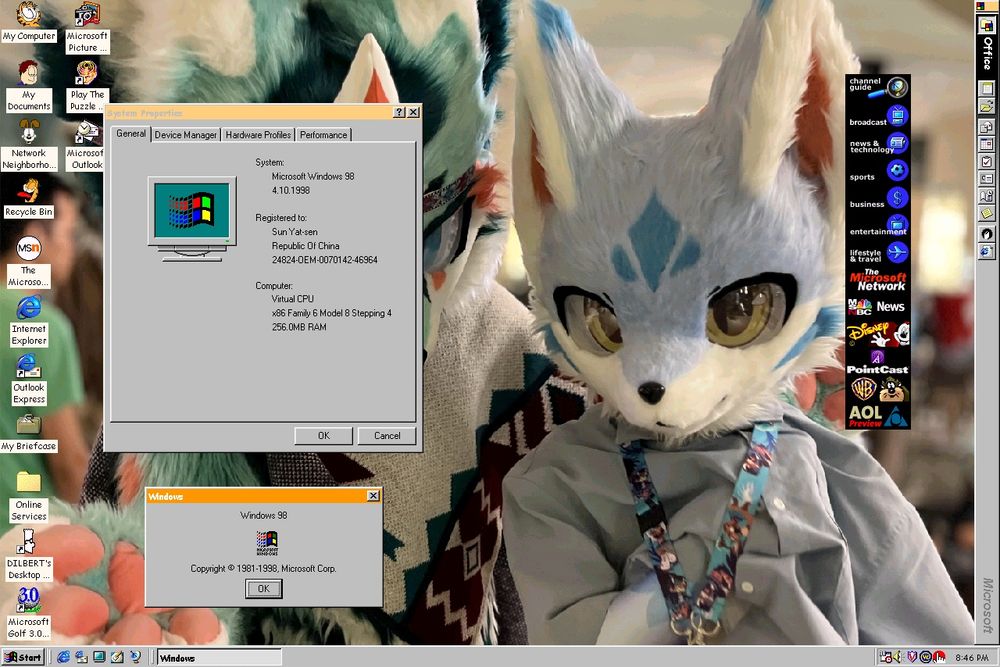Launch Microsoft Outlook desktop shortcut
Viewport: 1000px width, 667px height.
(87, 144)
